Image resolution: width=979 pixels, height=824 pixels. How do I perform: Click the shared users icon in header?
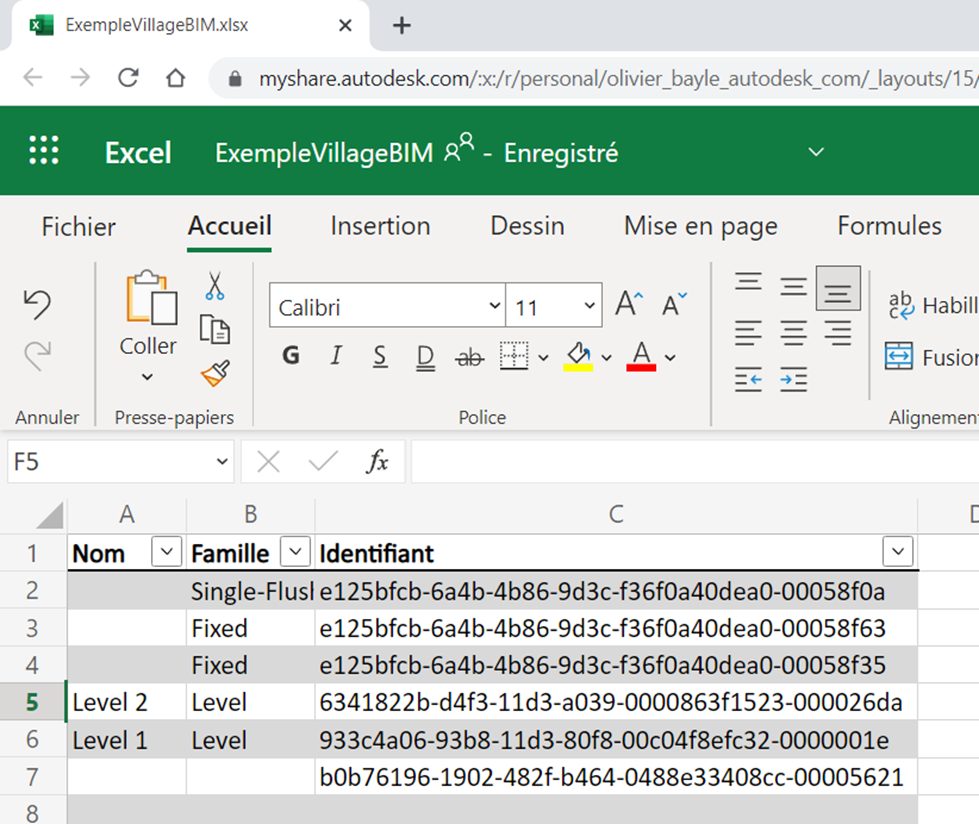pos(459,148)
